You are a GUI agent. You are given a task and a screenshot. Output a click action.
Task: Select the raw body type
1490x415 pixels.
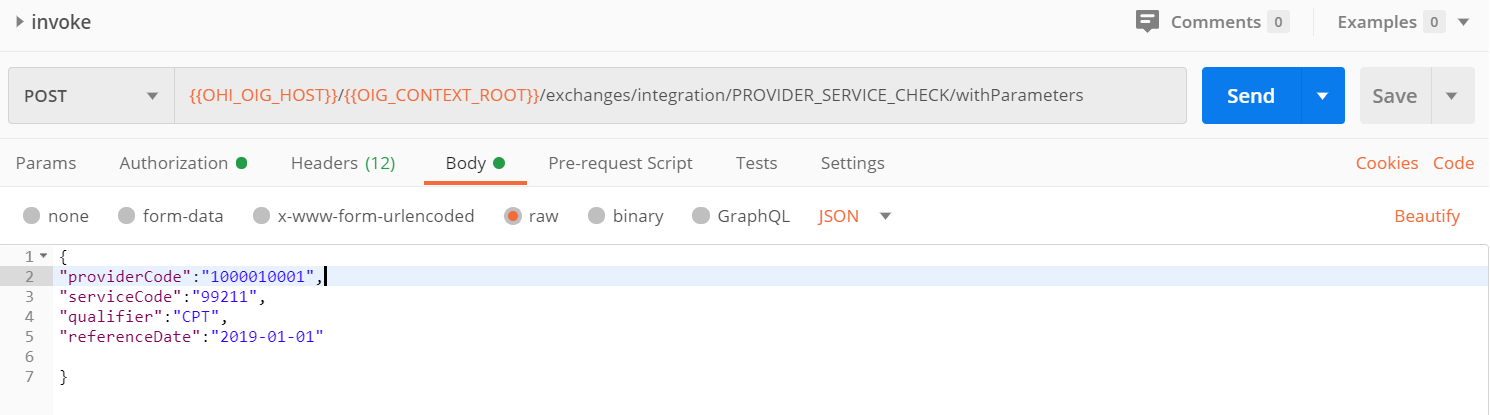tap(532, 216)
